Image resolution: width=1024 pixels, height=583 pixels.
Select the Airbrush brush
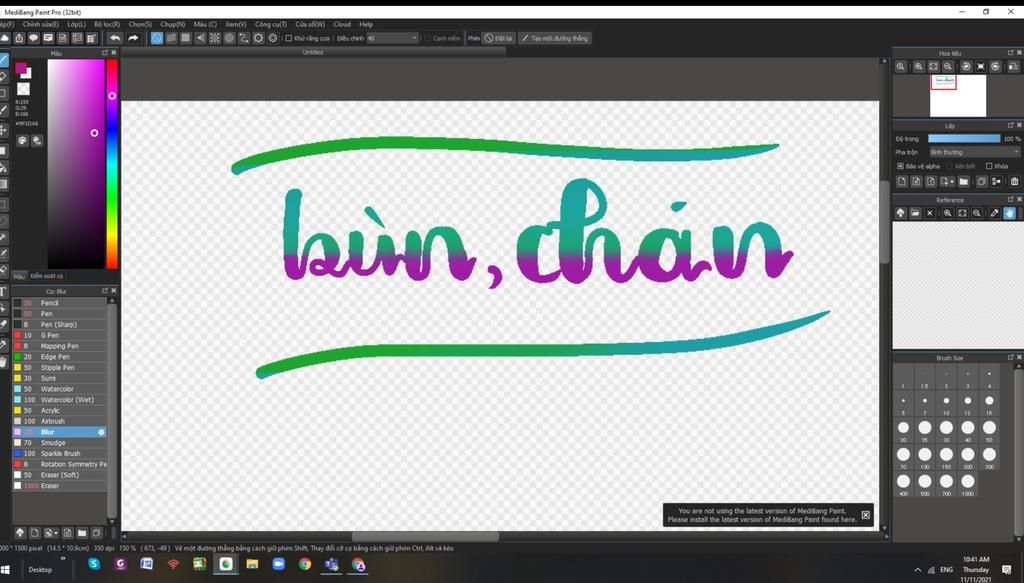(x=59, y=421)
